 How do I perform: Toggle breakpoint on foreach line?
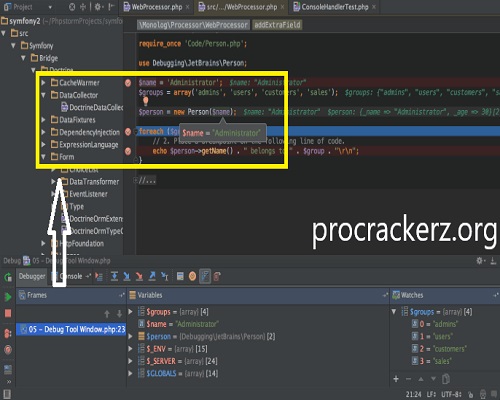[x=128, y=132]
